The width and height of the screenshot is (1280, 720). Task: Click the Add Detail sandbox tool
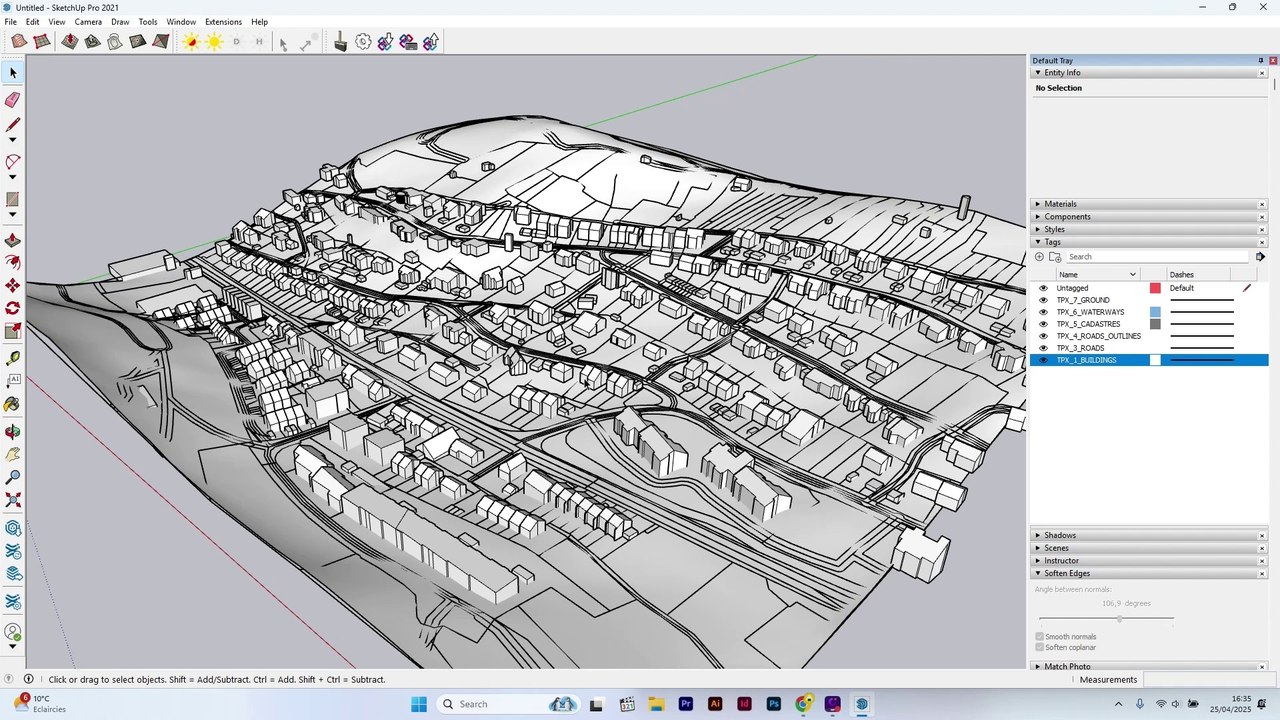point(138,42)
